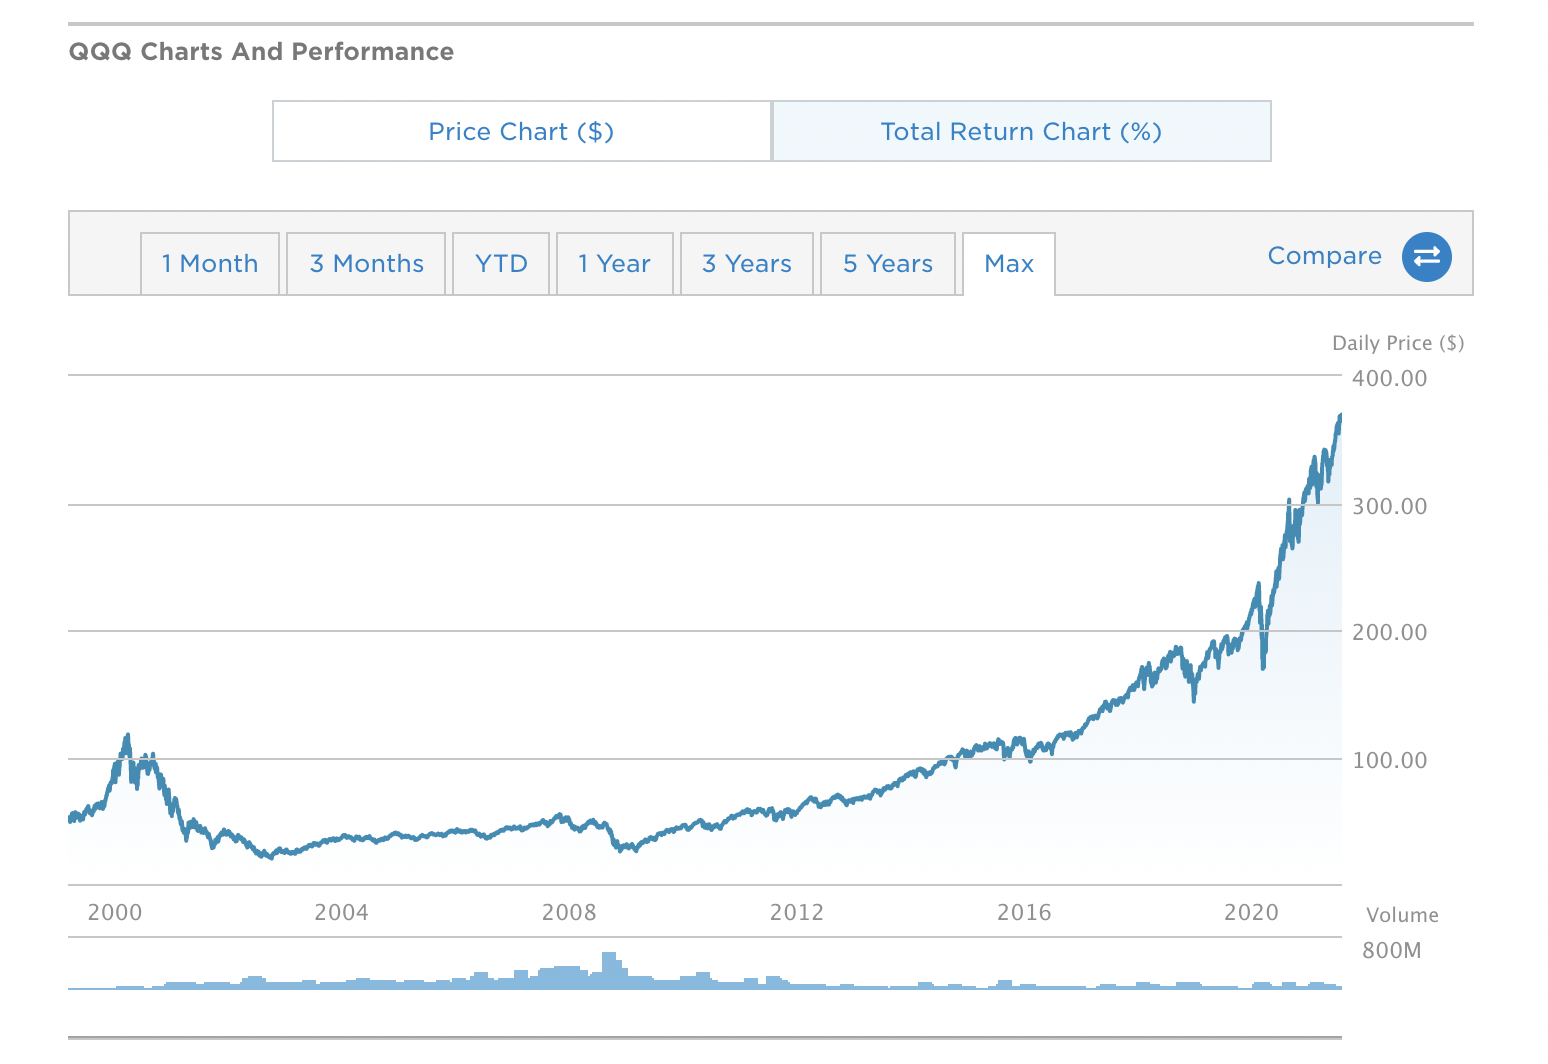Switch to Price Chart ($) tab
This screenshot has height=1064, width=1548.
(521, 131)
